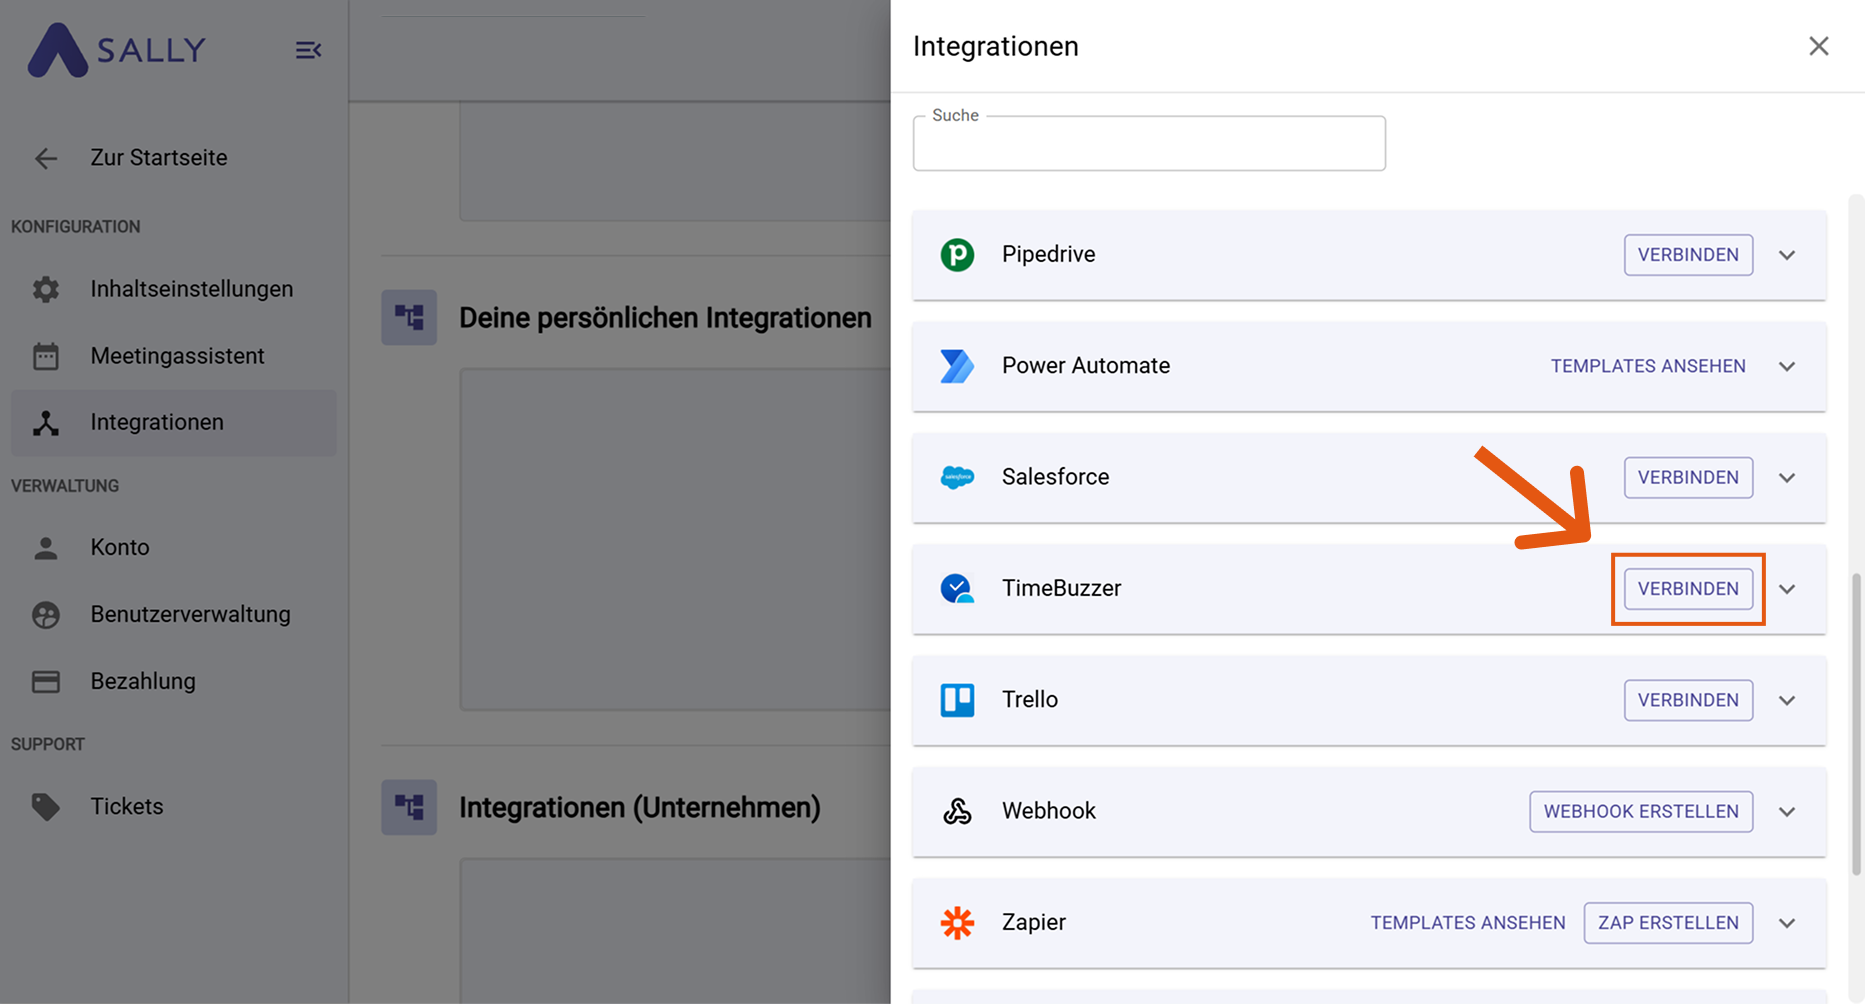Screen dimensions: 1865x1004
Task: Connect Pipedrive with Verbinden button
Action: point(1688,255)
